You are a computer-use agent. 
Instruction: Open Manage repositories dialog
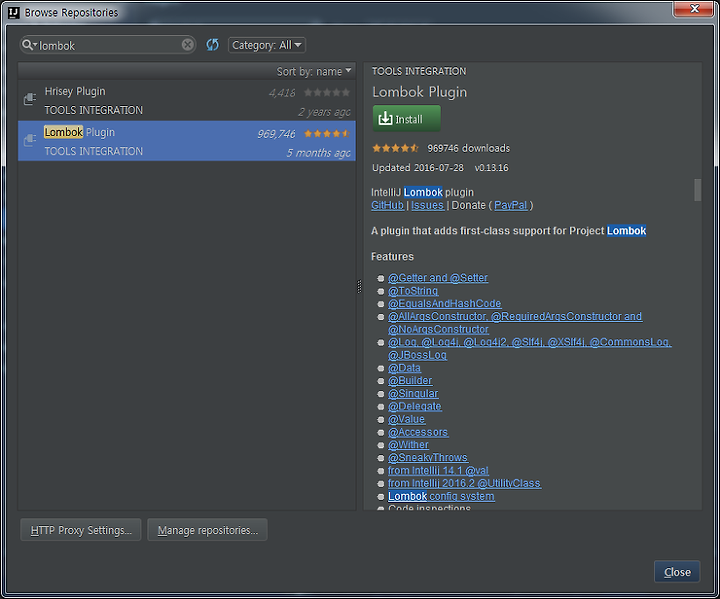click(x=208, y=530)
